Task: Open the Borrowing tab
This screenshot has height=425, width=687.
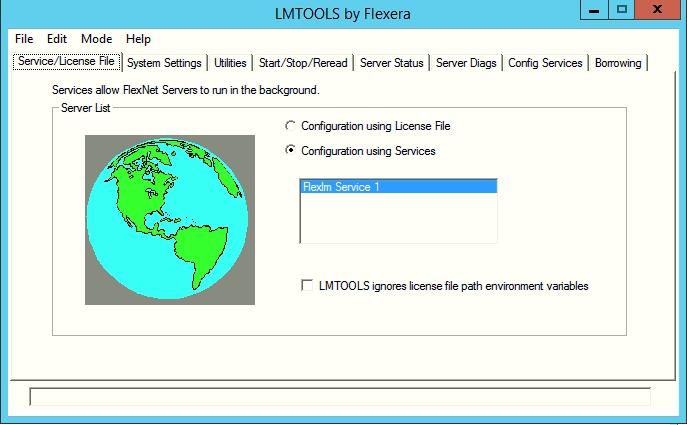Action: [x=618, y=63]
